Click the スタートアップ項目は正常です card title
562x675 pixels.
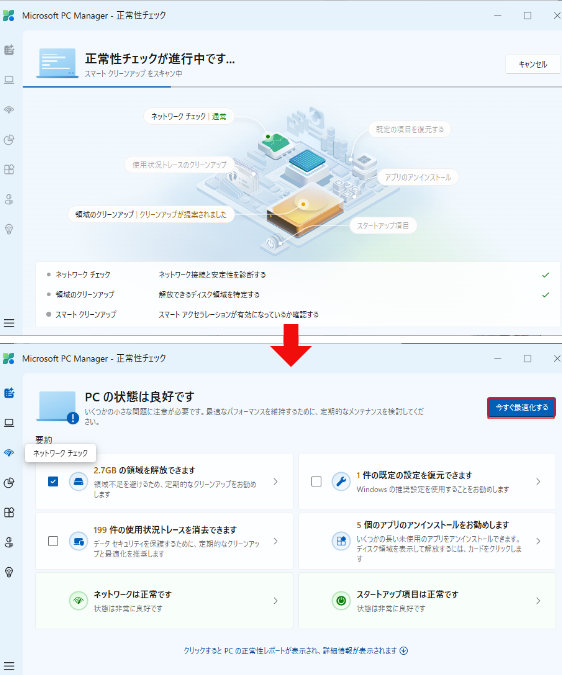pos(407,594)
